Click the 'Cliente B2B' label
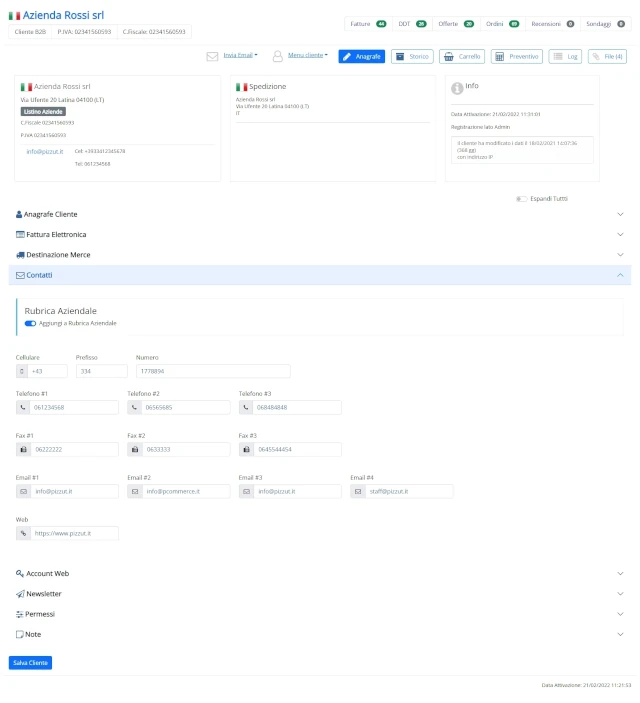This screenshot has width=640, height=703. tap(30, 32)
